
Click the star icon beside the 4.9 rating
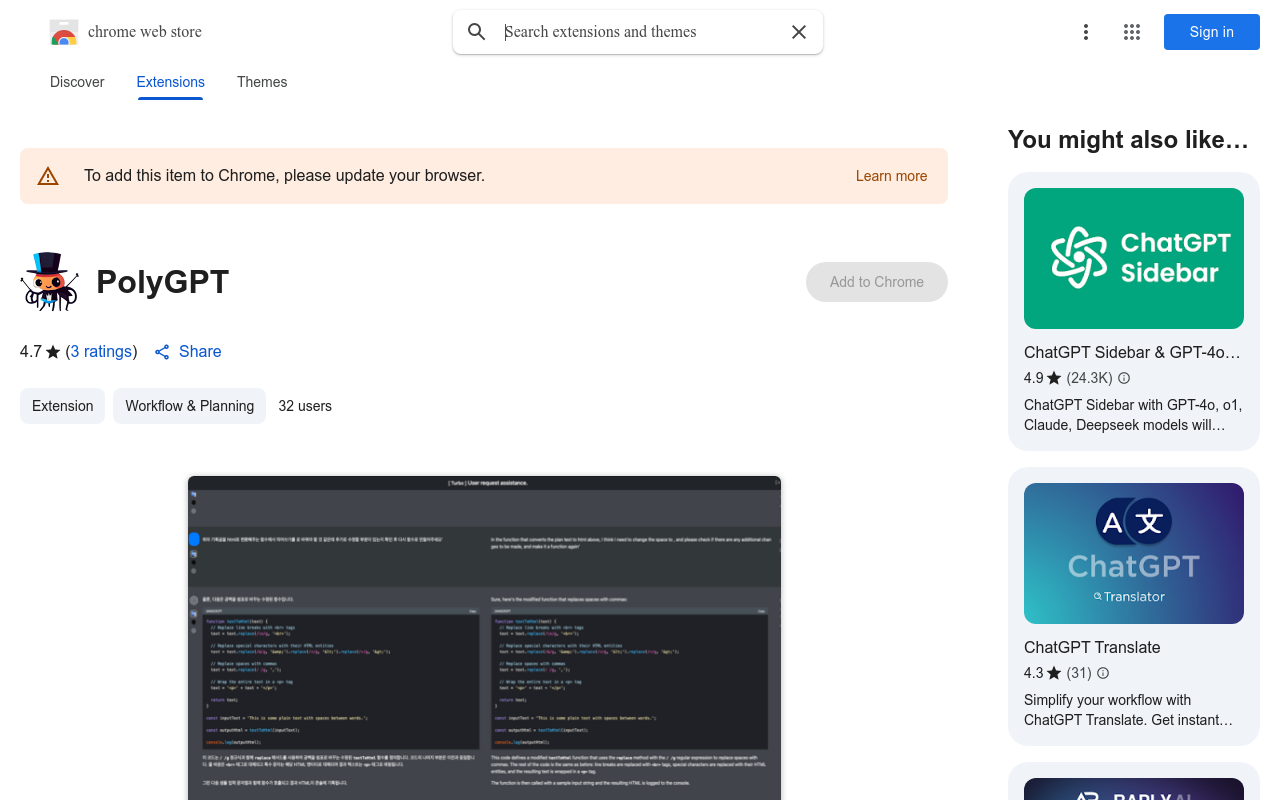pyautogui.click(x=1054, y=378)
